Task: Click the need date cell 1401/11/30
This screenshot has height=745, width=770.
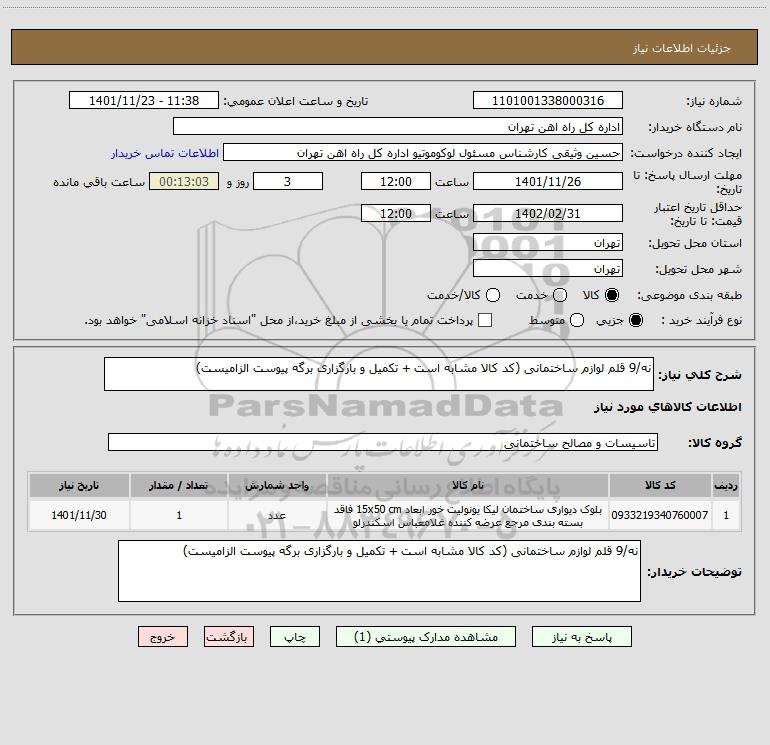Action: click(x=79, y=515)
